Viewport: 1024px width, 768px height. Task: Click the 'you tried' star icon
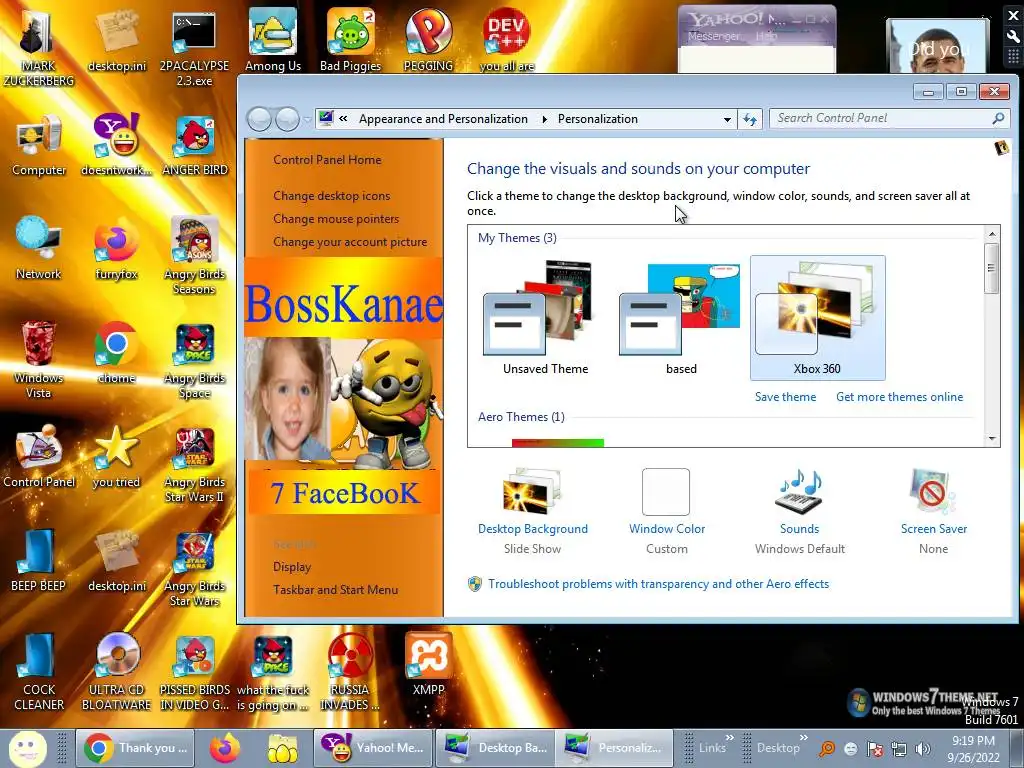point(116,456)
